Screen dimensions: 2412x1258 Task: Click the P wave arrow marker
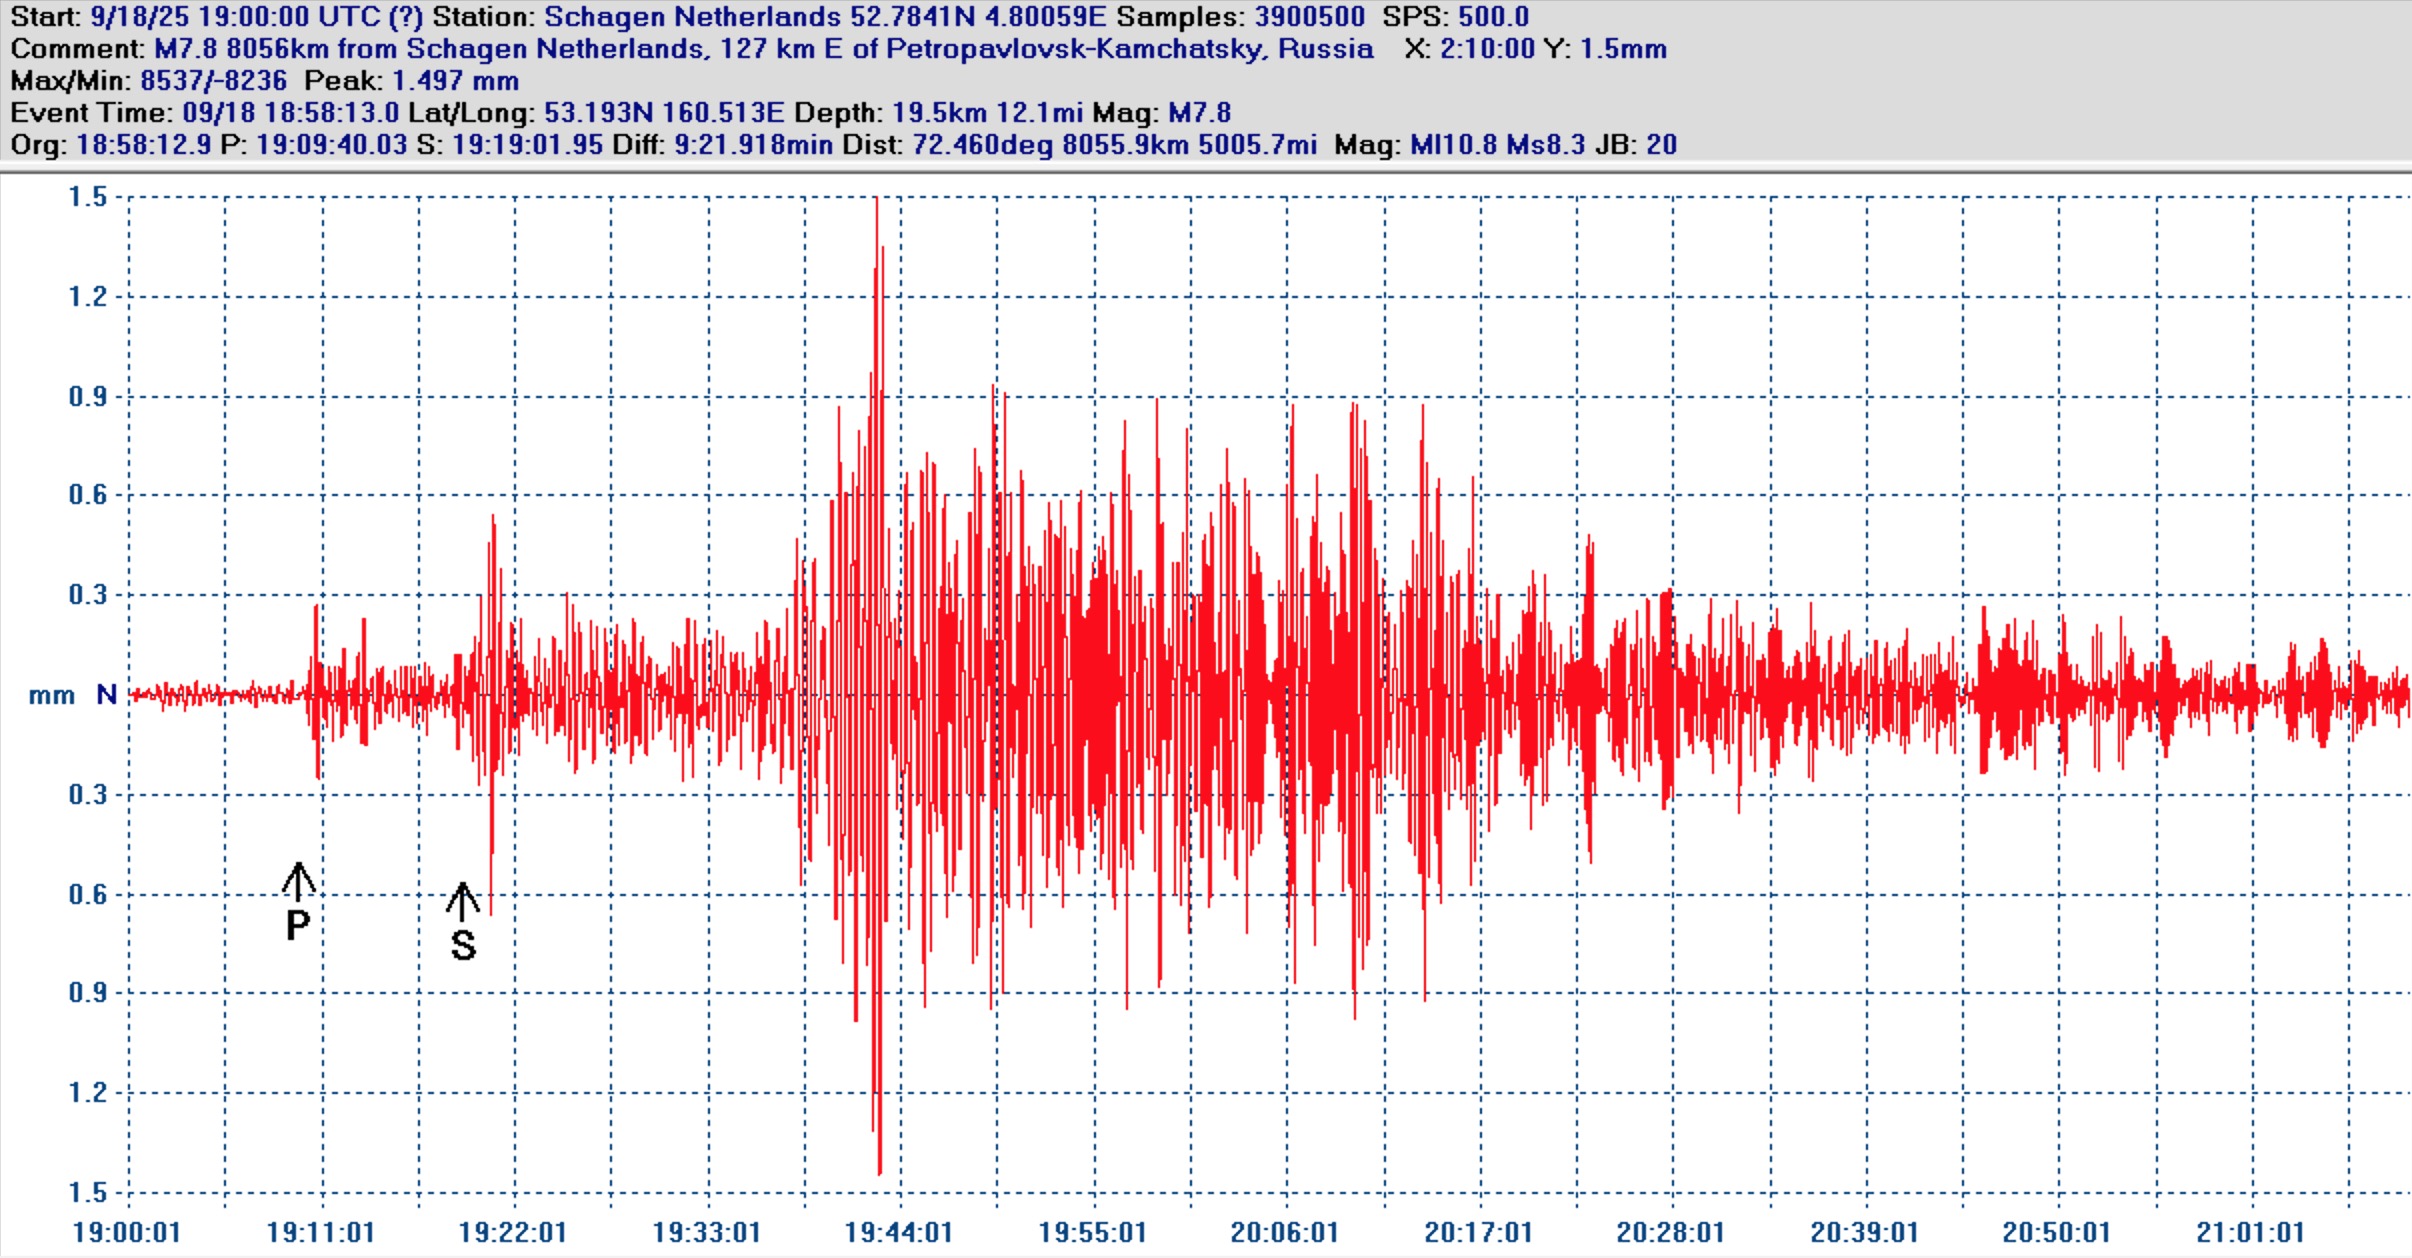click(298, 882)
